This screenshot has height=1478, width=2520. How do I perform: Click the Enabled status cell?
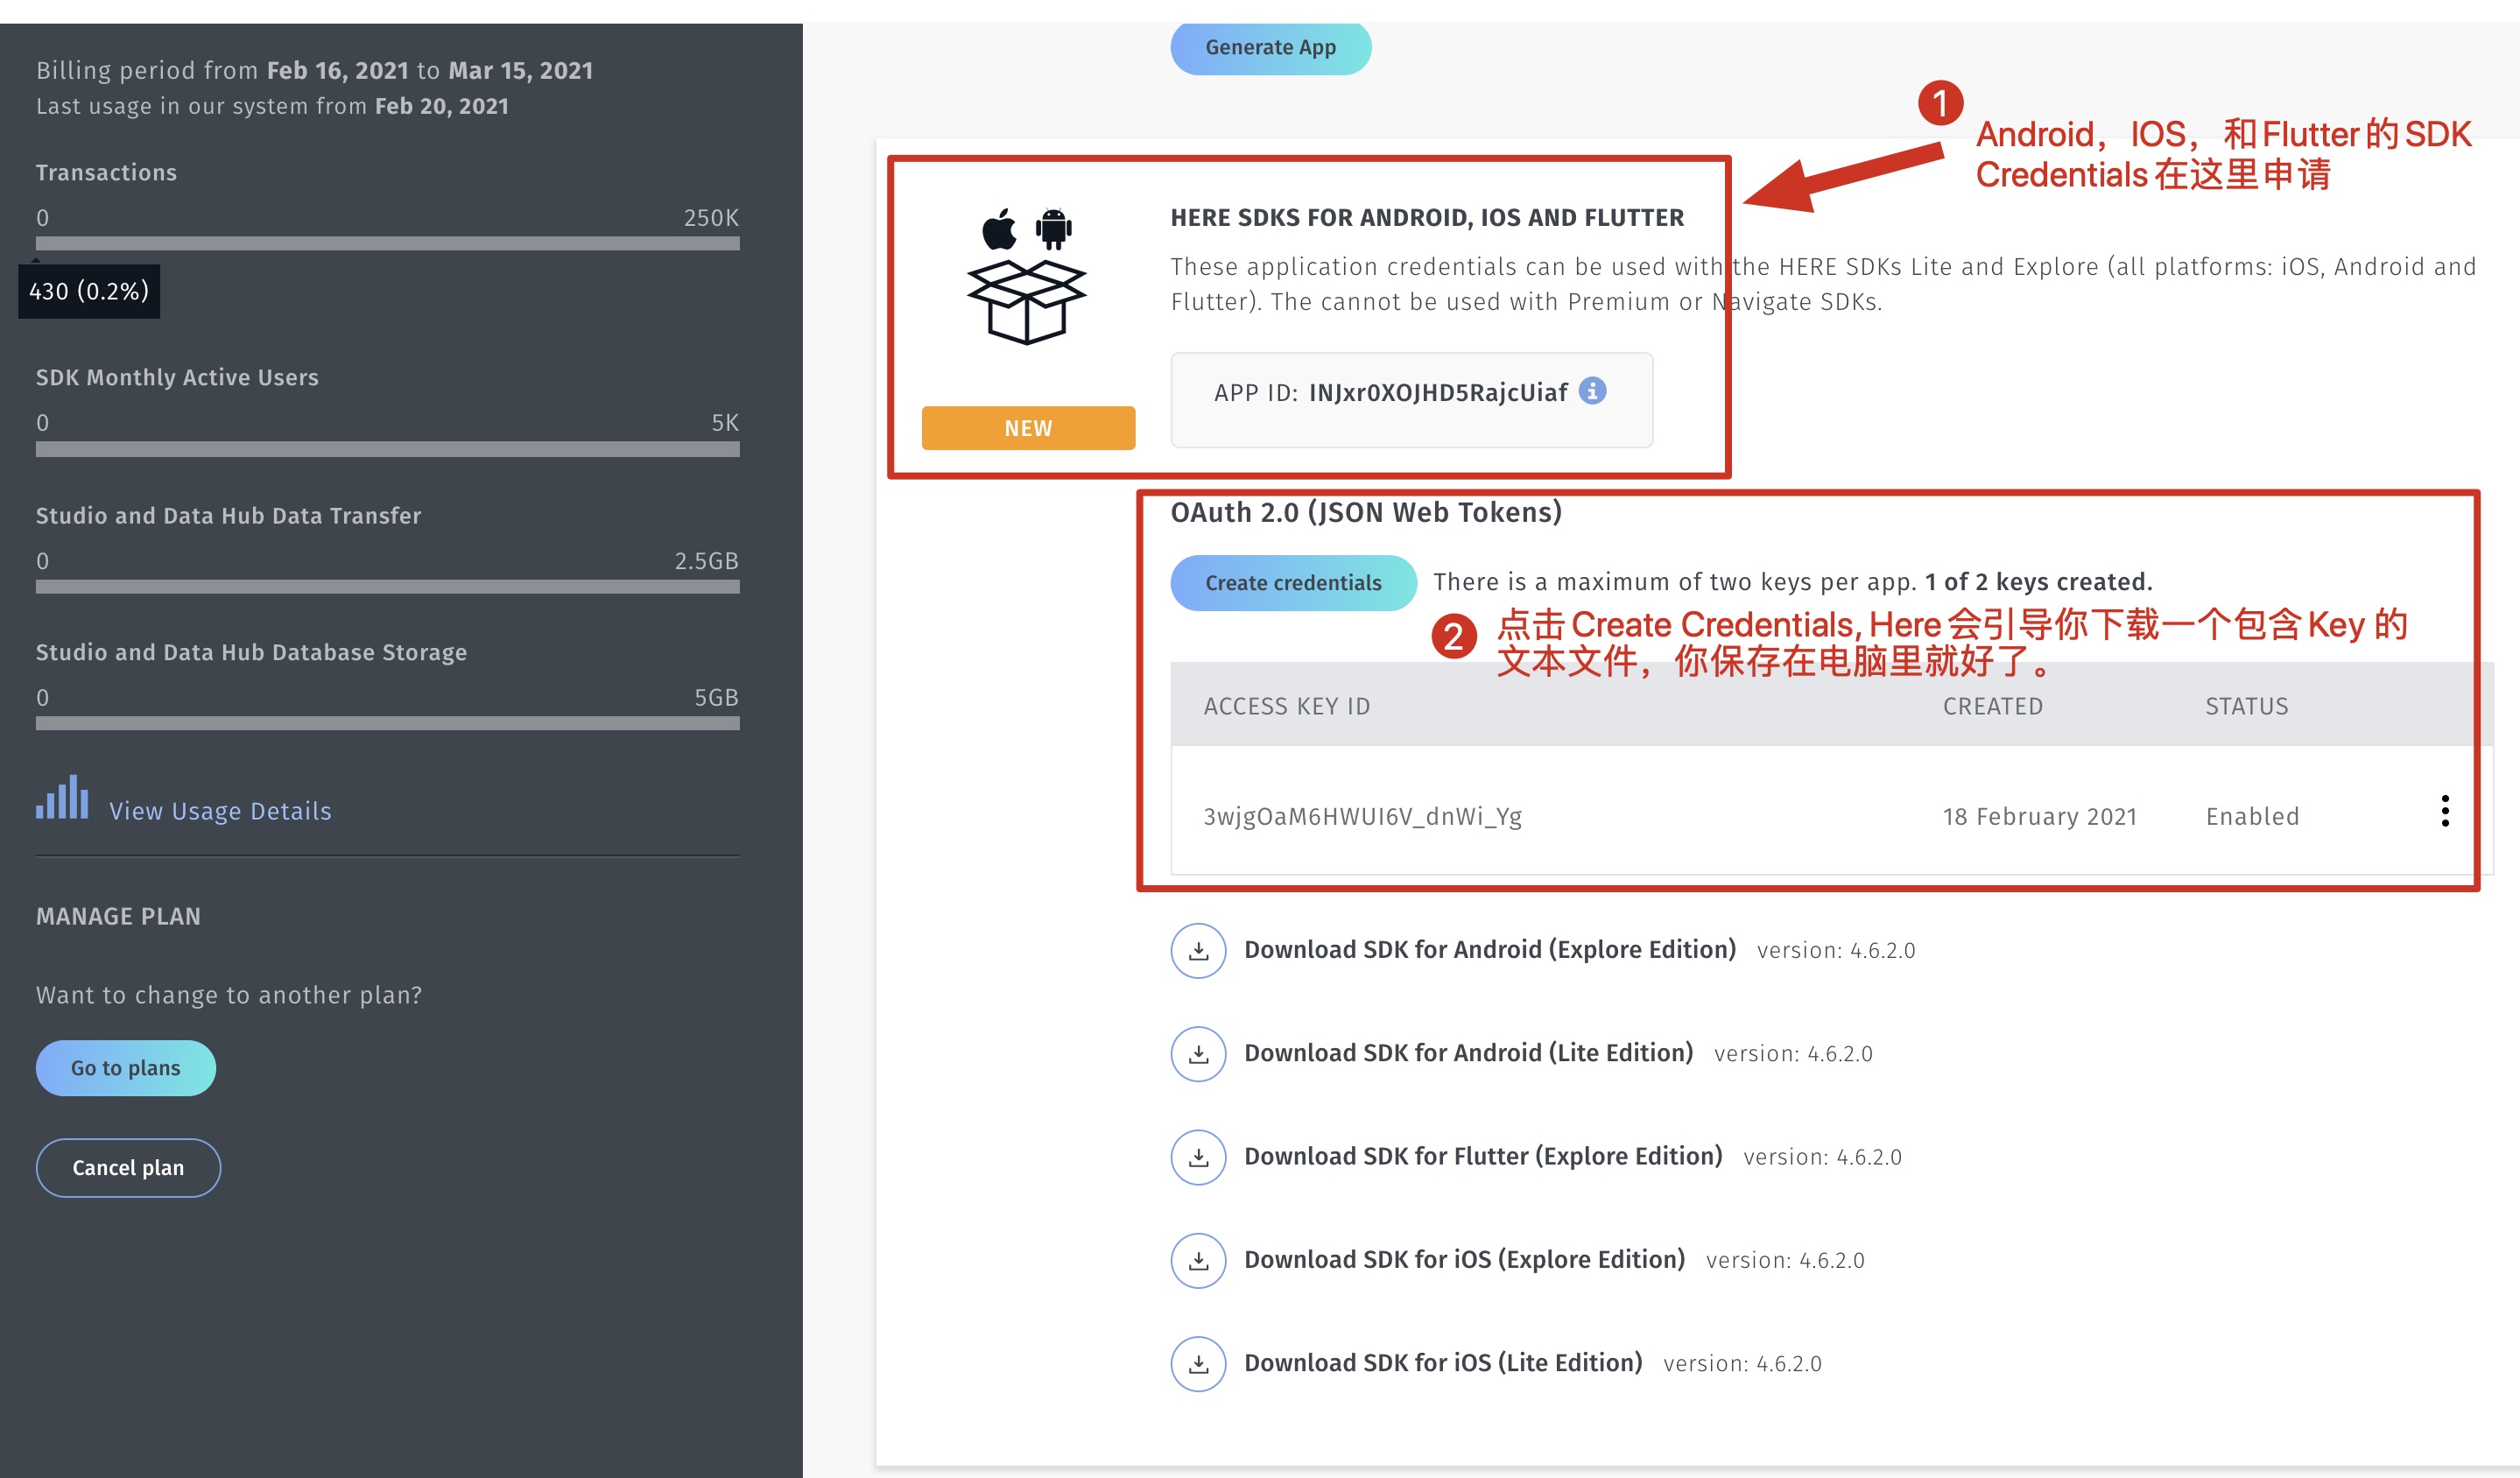point(2252,816)
